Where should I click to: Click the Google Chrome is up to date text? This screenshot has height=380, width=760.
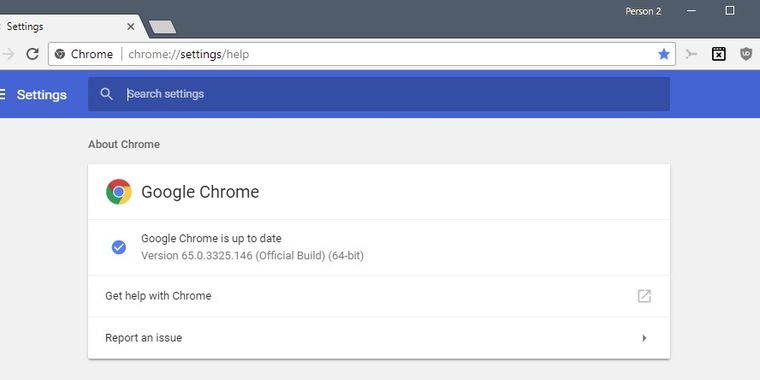[211, 238]
